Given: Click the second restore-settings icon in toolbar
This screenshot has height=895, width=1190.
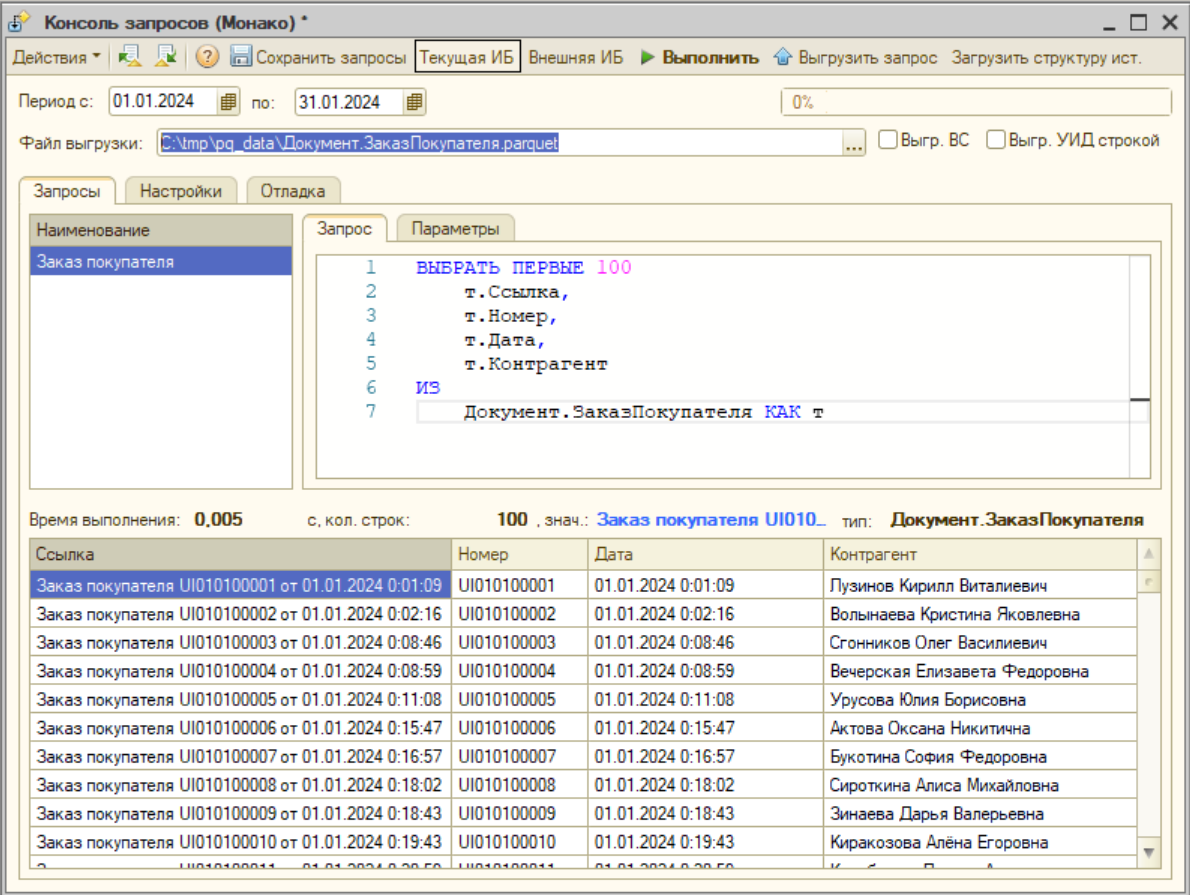Looking at the screenshot, I should (x=165, y=57).
